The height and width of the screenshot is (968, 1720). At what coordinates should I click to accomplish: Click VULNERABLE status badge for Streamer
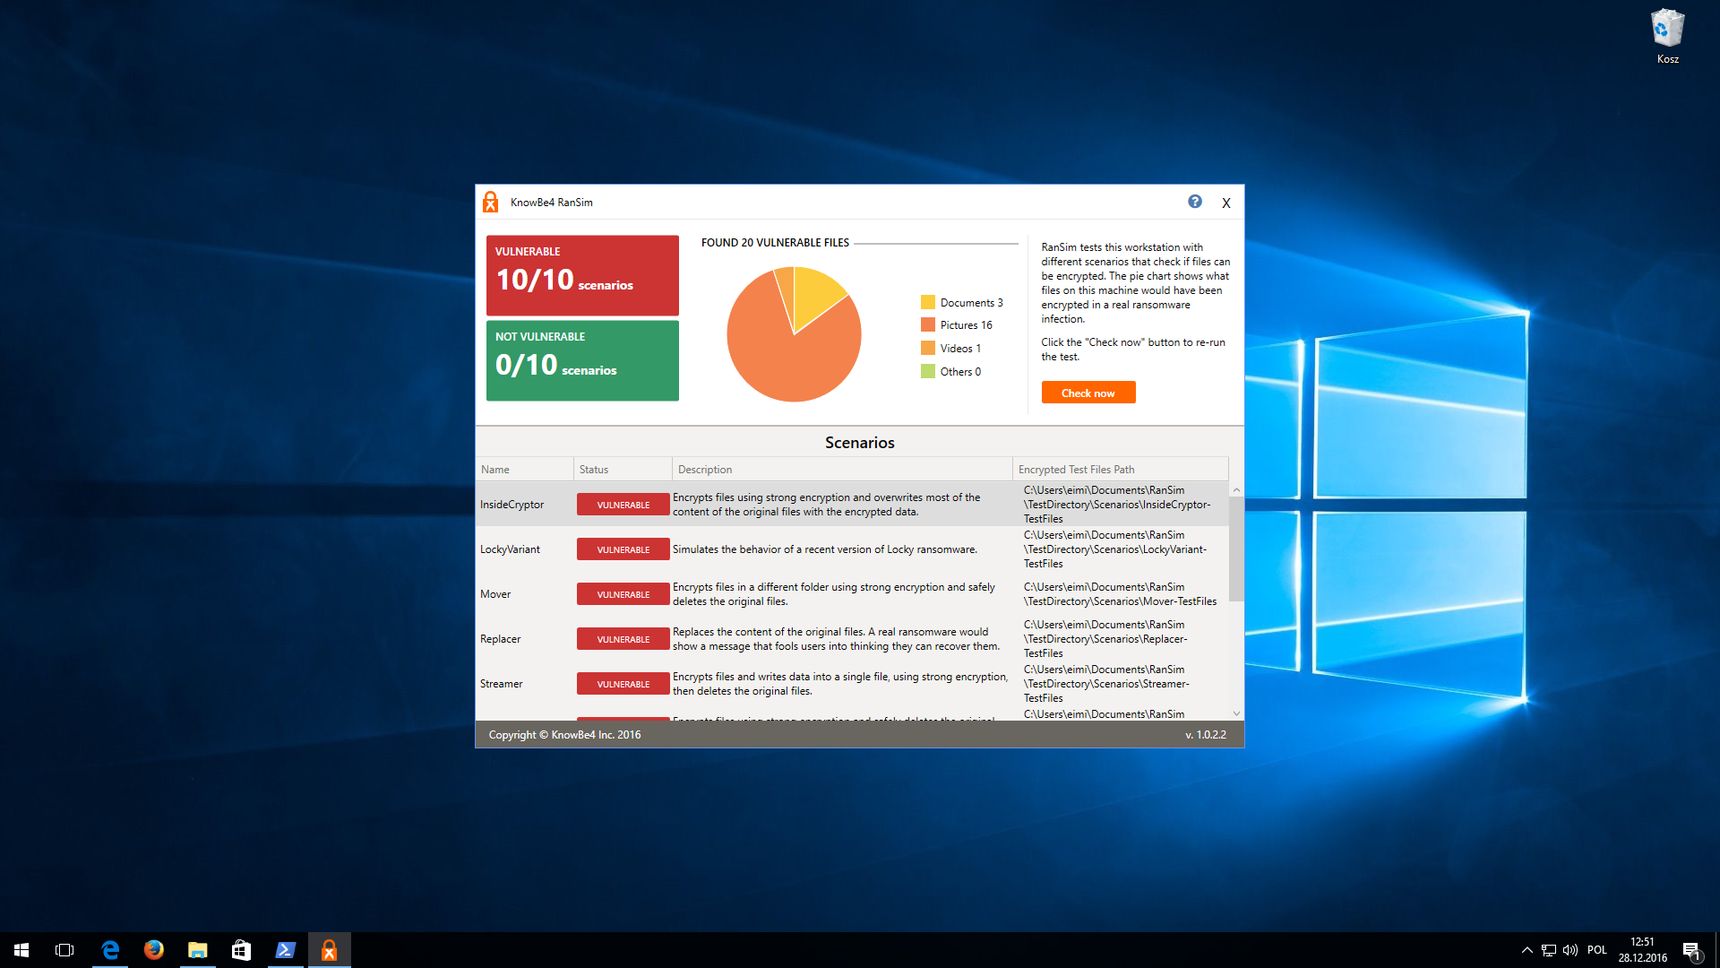(623, 685)
